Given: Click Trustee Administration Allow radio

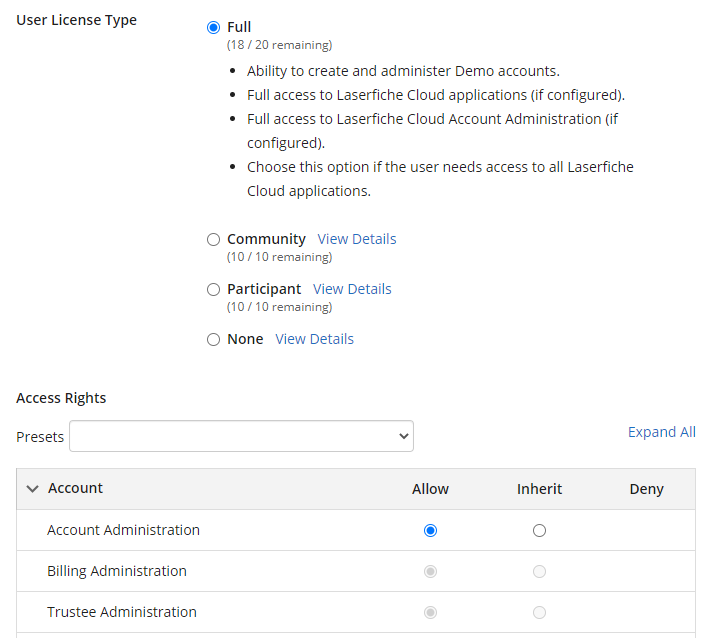Looking at the screenshot, I should coord(430,612).
